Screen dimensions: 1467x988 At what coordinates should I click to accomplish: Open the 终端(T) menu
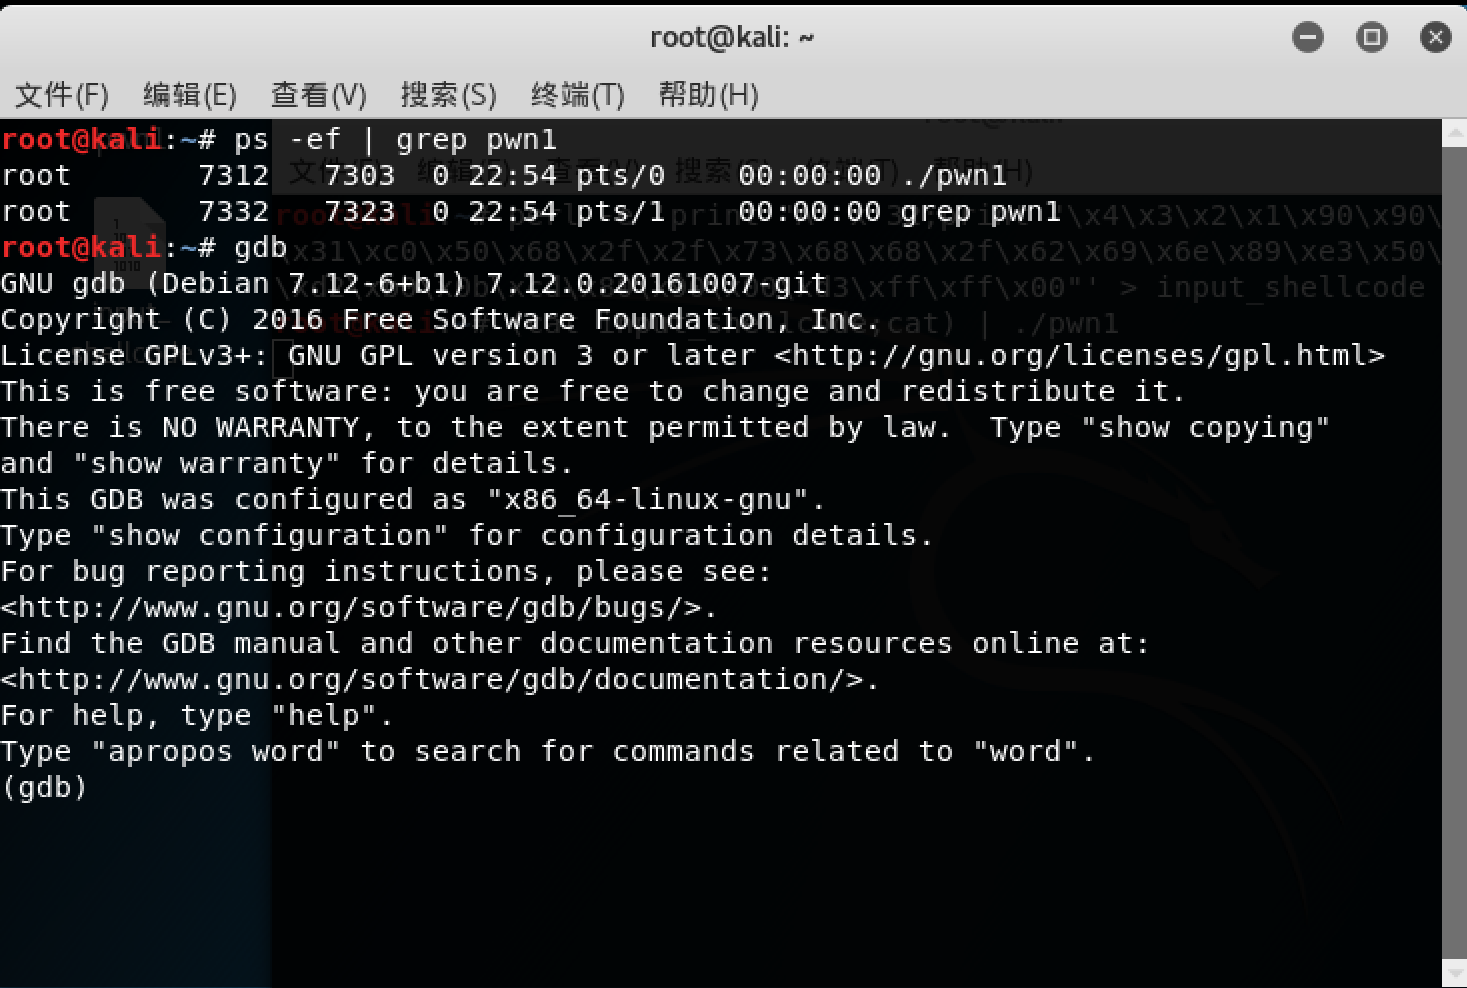(x=578, y=95)
